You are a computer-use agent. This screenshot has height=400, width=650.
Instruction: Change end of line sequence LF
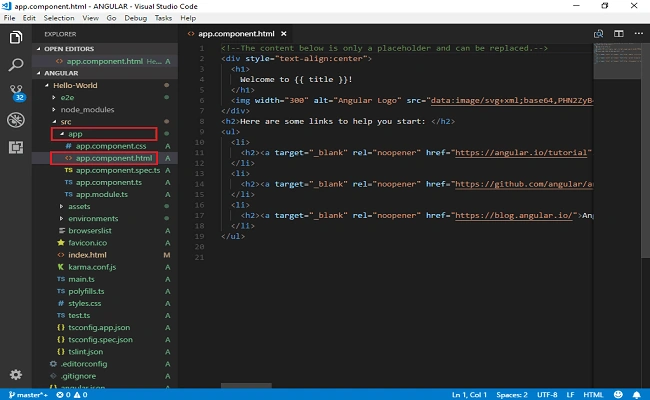click(x=570, y=395)
